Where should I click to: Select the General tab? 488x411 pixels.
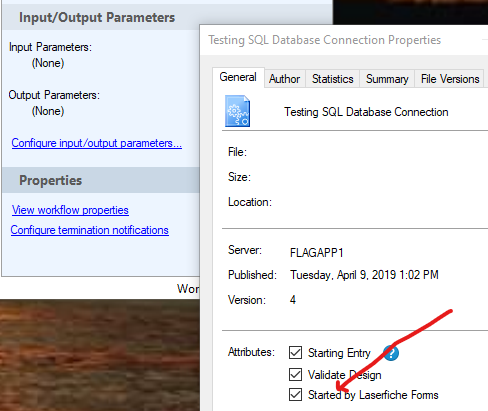click(238, 77)
